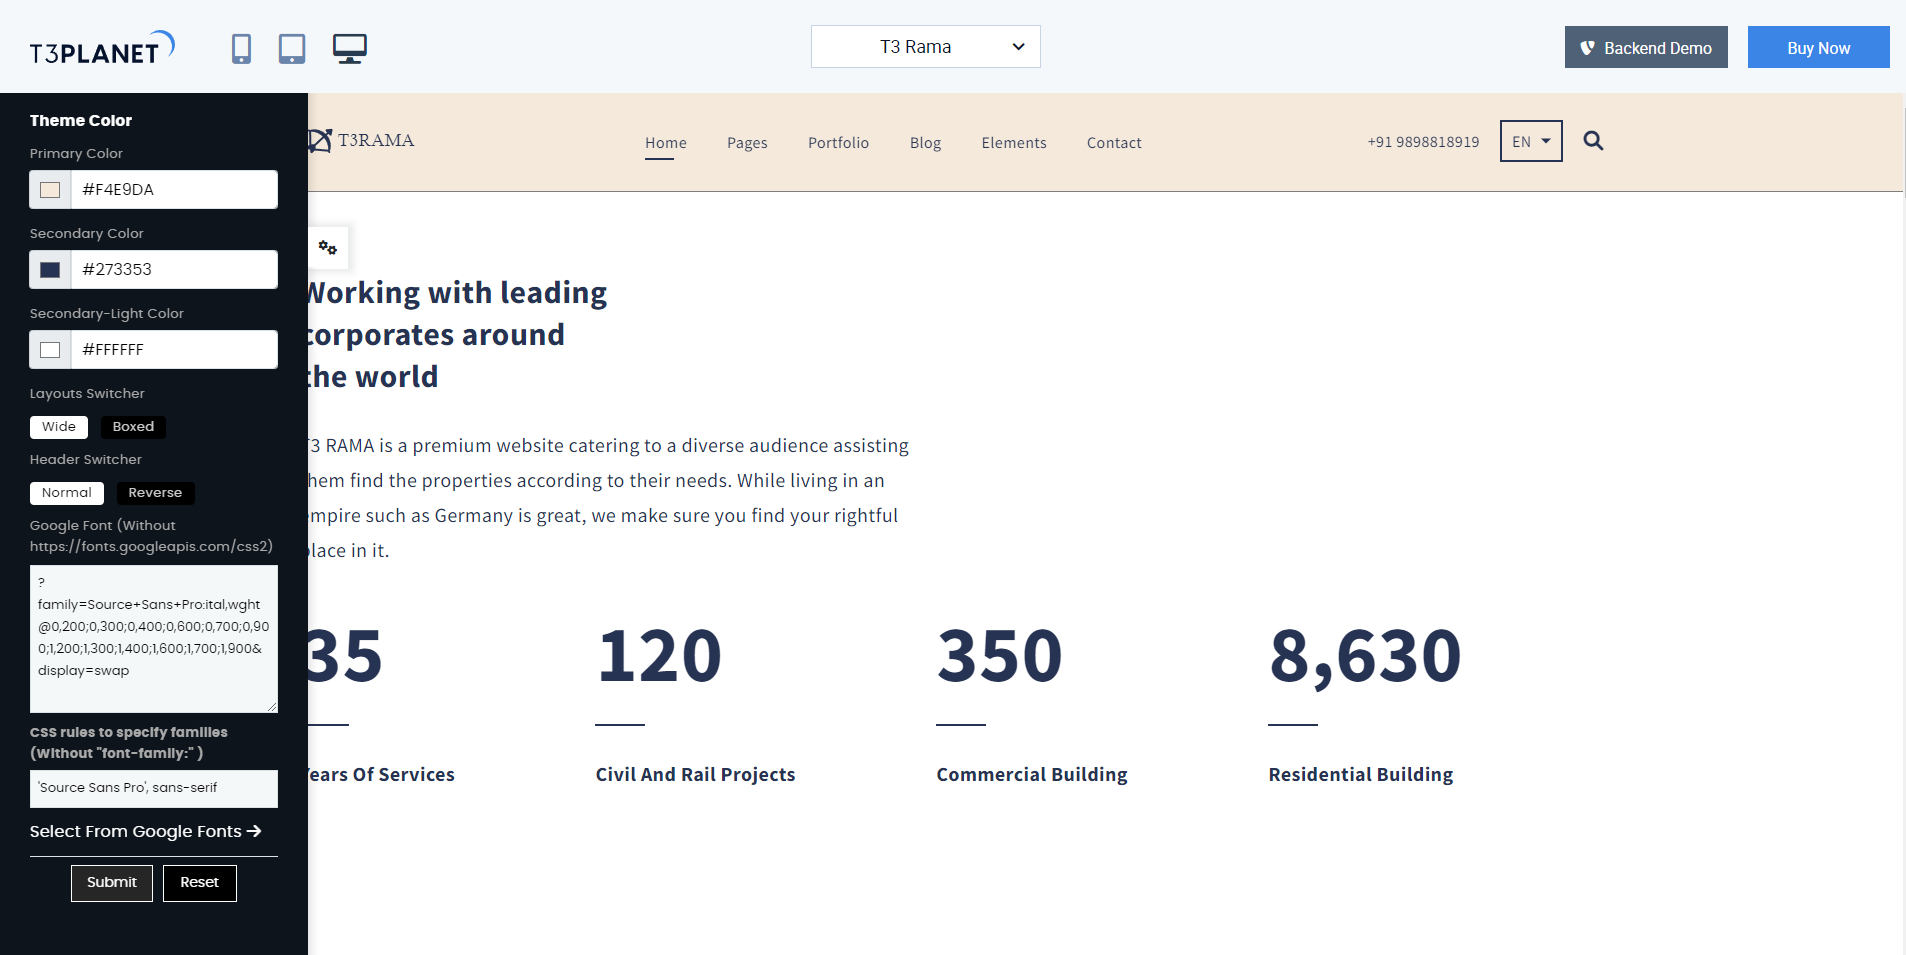Open the Secondary-Light Color swatch picker
This screenshot has height=955, width=1906.
(x=50, y=350)
